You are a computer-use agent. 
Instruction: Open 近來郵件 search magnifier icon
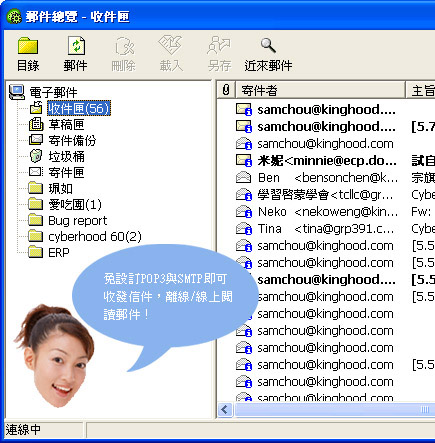(268, 46)
